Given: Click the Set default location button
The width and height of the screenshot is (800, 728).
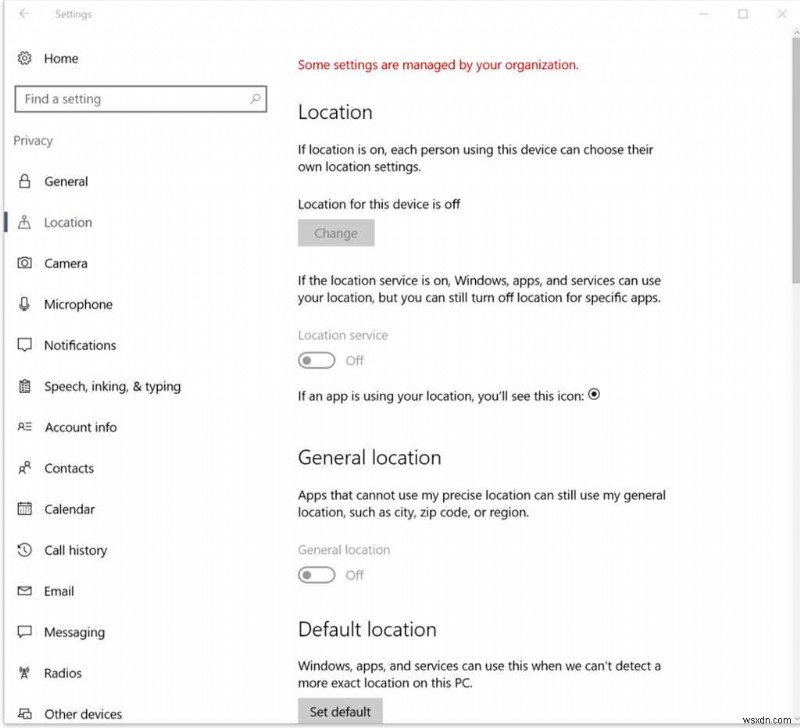Looking at the screenshot, I should tap(340, 712).
